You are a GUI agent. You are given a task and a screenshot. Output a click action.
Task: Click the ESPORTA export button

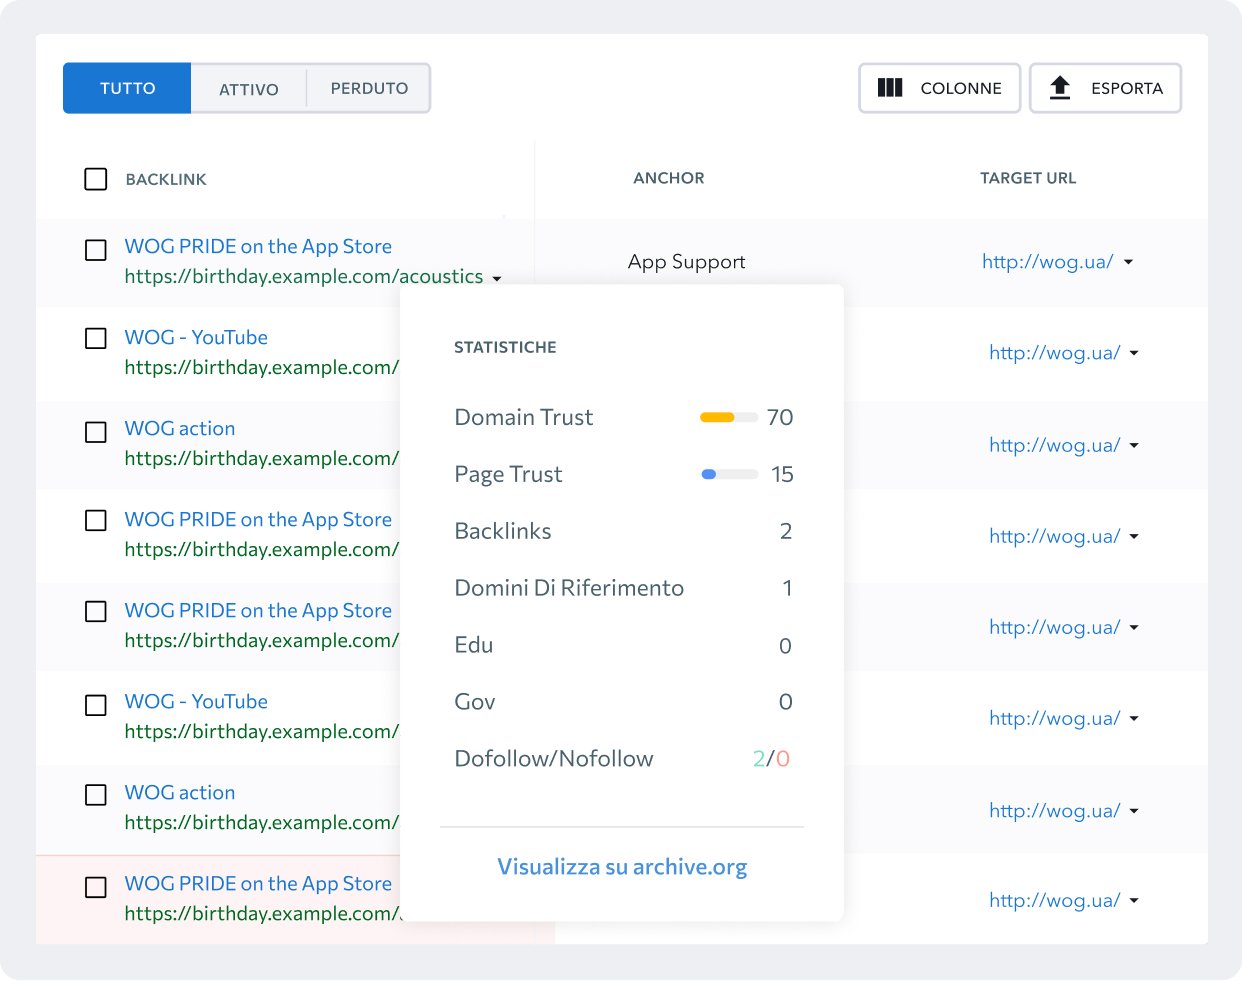tap(1105, 88)
